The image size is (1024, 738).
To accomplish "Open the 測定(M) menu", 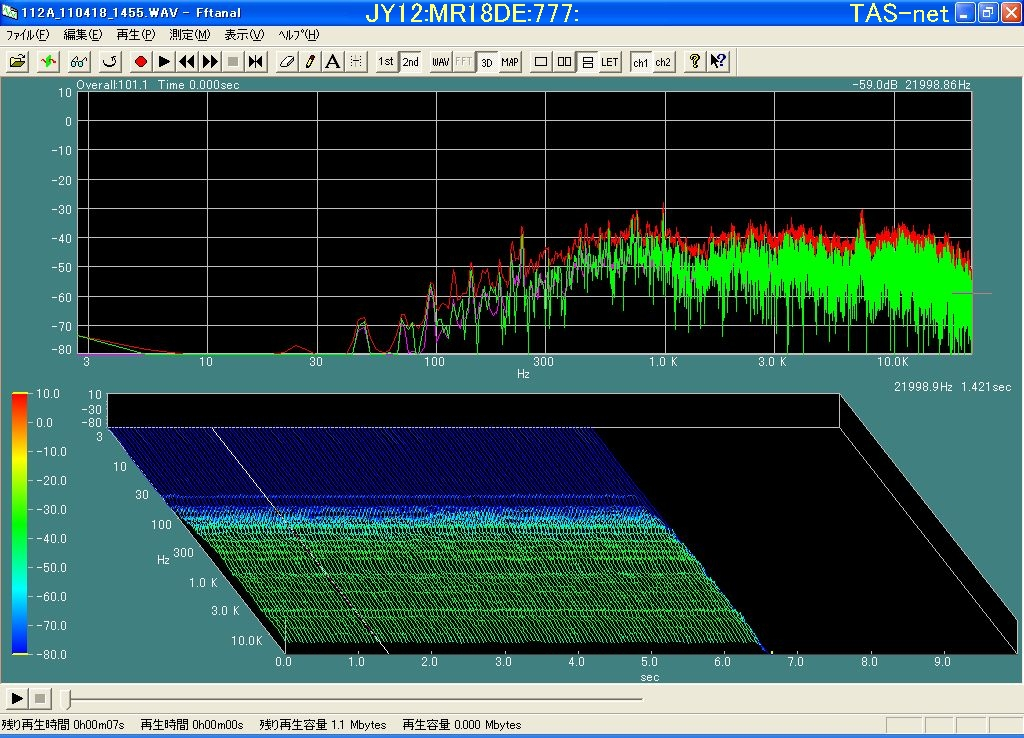I will click(189, 35).
